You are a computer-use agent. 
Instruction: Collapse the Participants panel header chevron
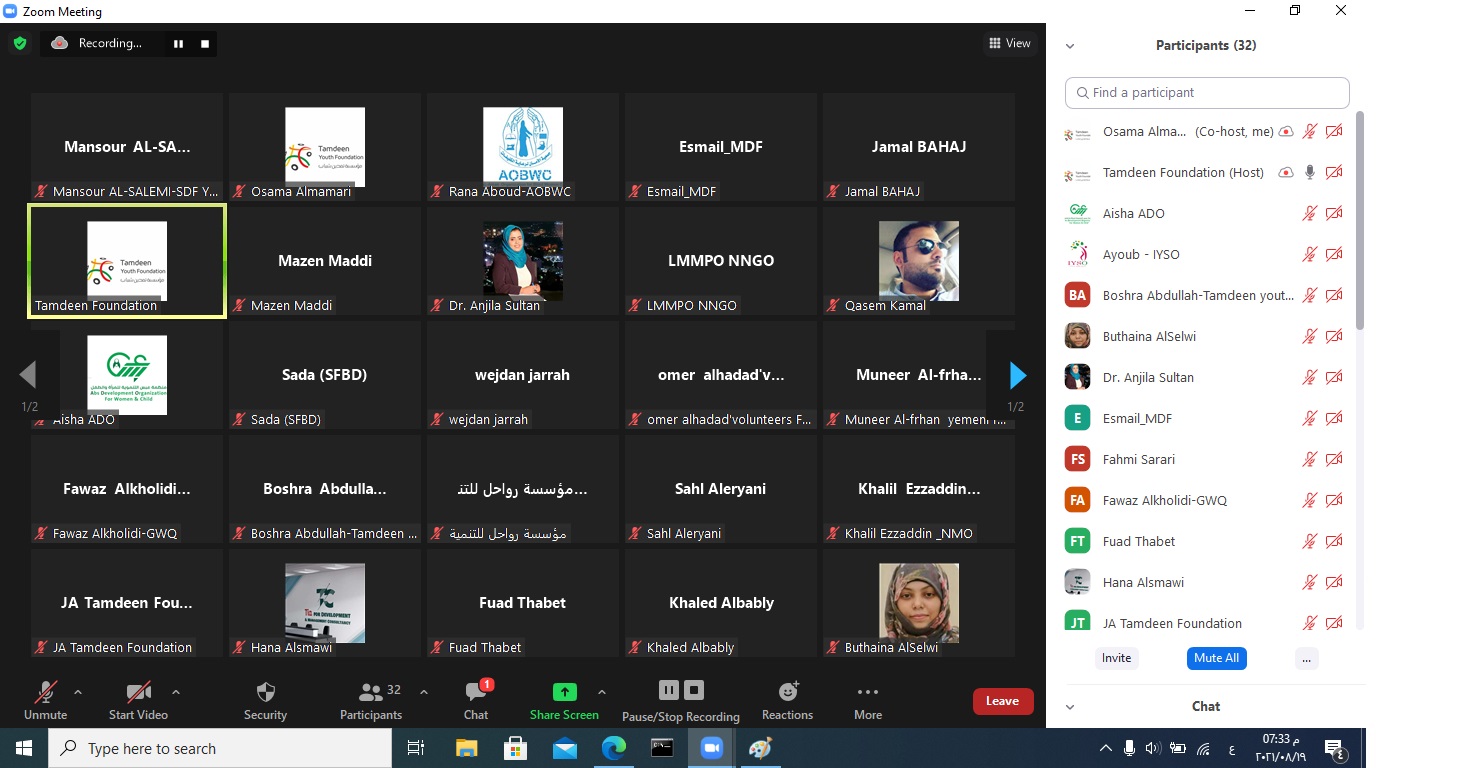1069,46
